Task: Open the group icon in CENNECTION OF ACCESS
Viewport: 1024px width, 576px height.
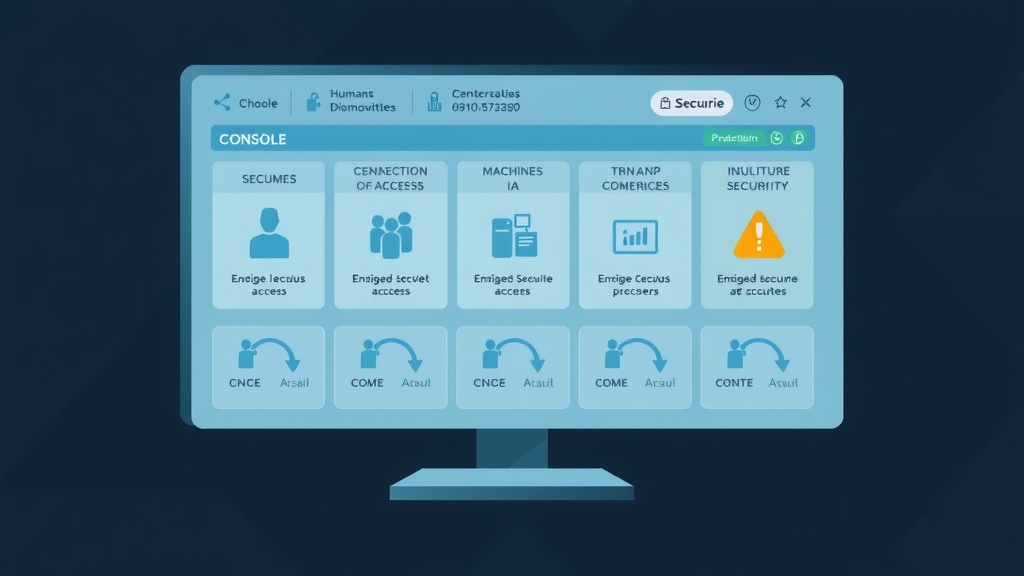Action: pos(391,234)
